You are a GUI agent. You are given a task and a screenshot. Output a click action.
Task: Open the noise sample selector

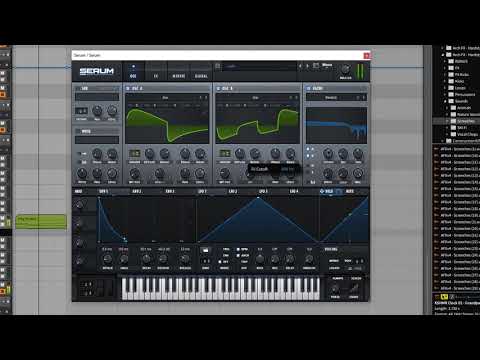coord(97,140)
